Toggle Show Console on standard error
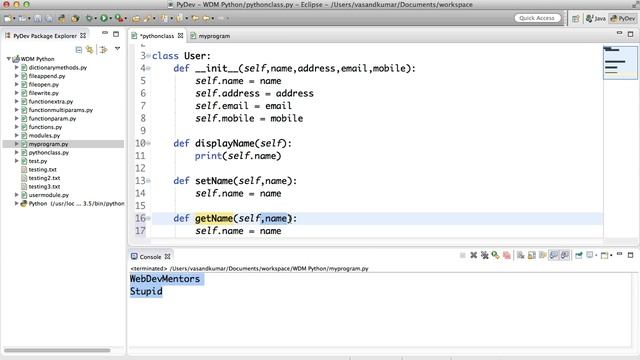Screen dimensions: 640x360 [x=565, y=256]
